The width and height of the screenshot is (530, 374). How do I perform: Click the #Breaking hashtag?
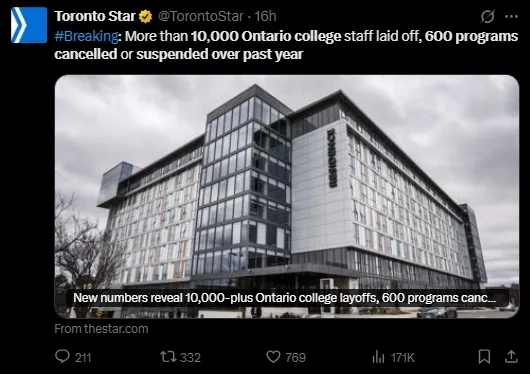[x=87, y=36]
